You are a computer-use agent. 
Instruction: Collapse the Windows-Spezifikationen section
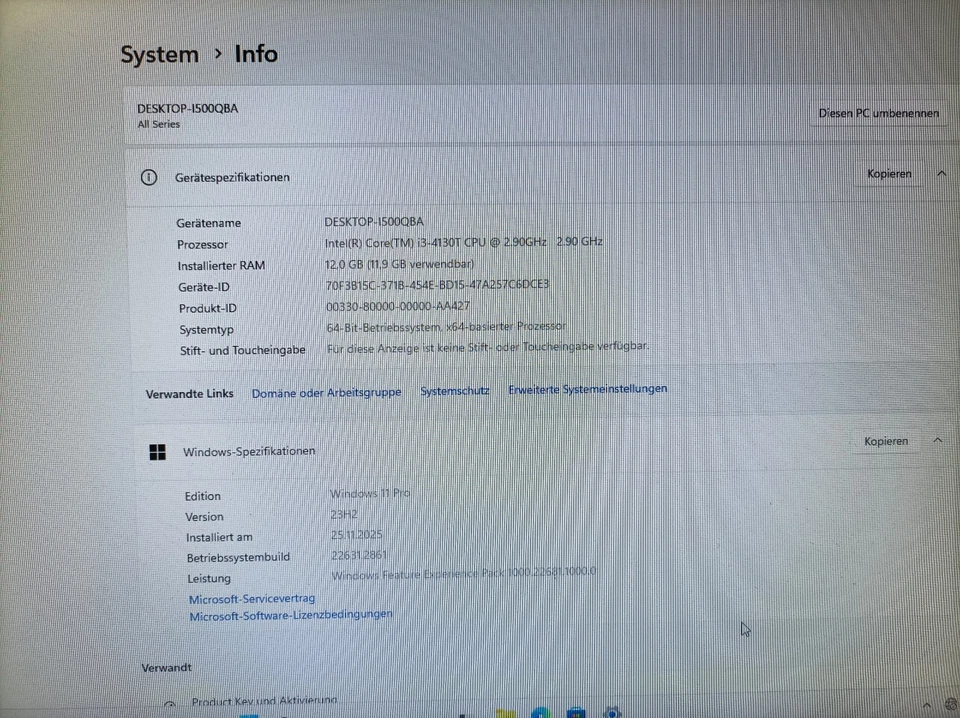tap(937, 439)
